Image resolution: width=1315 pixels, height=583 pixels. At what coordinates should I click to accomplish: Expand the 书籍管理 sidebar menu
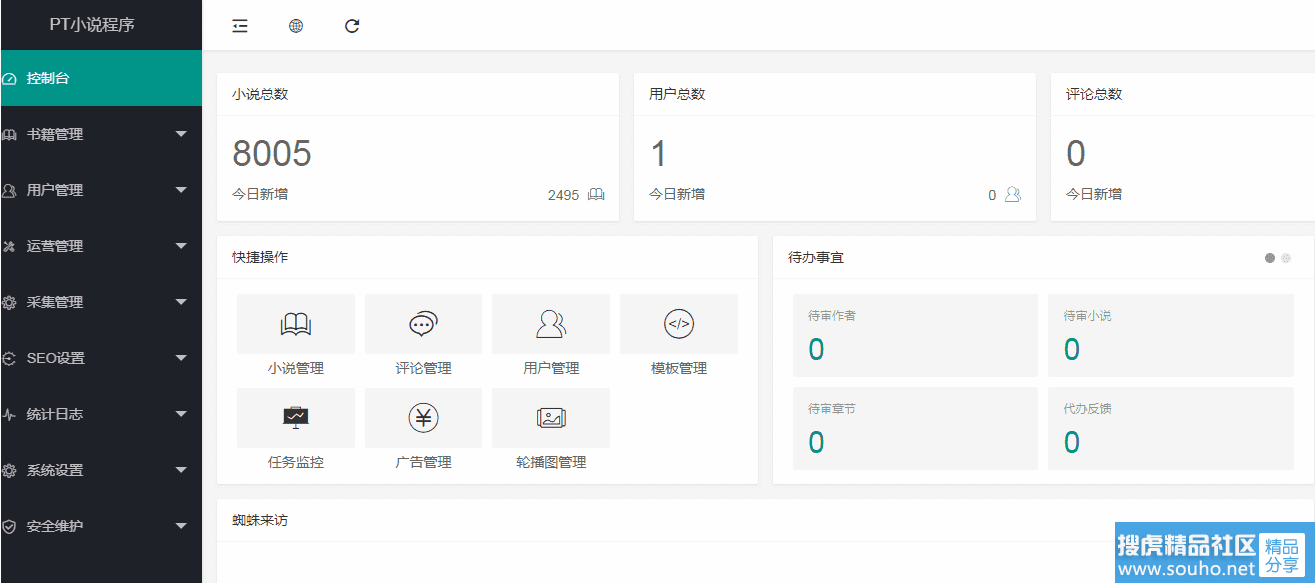coord(100,134)
